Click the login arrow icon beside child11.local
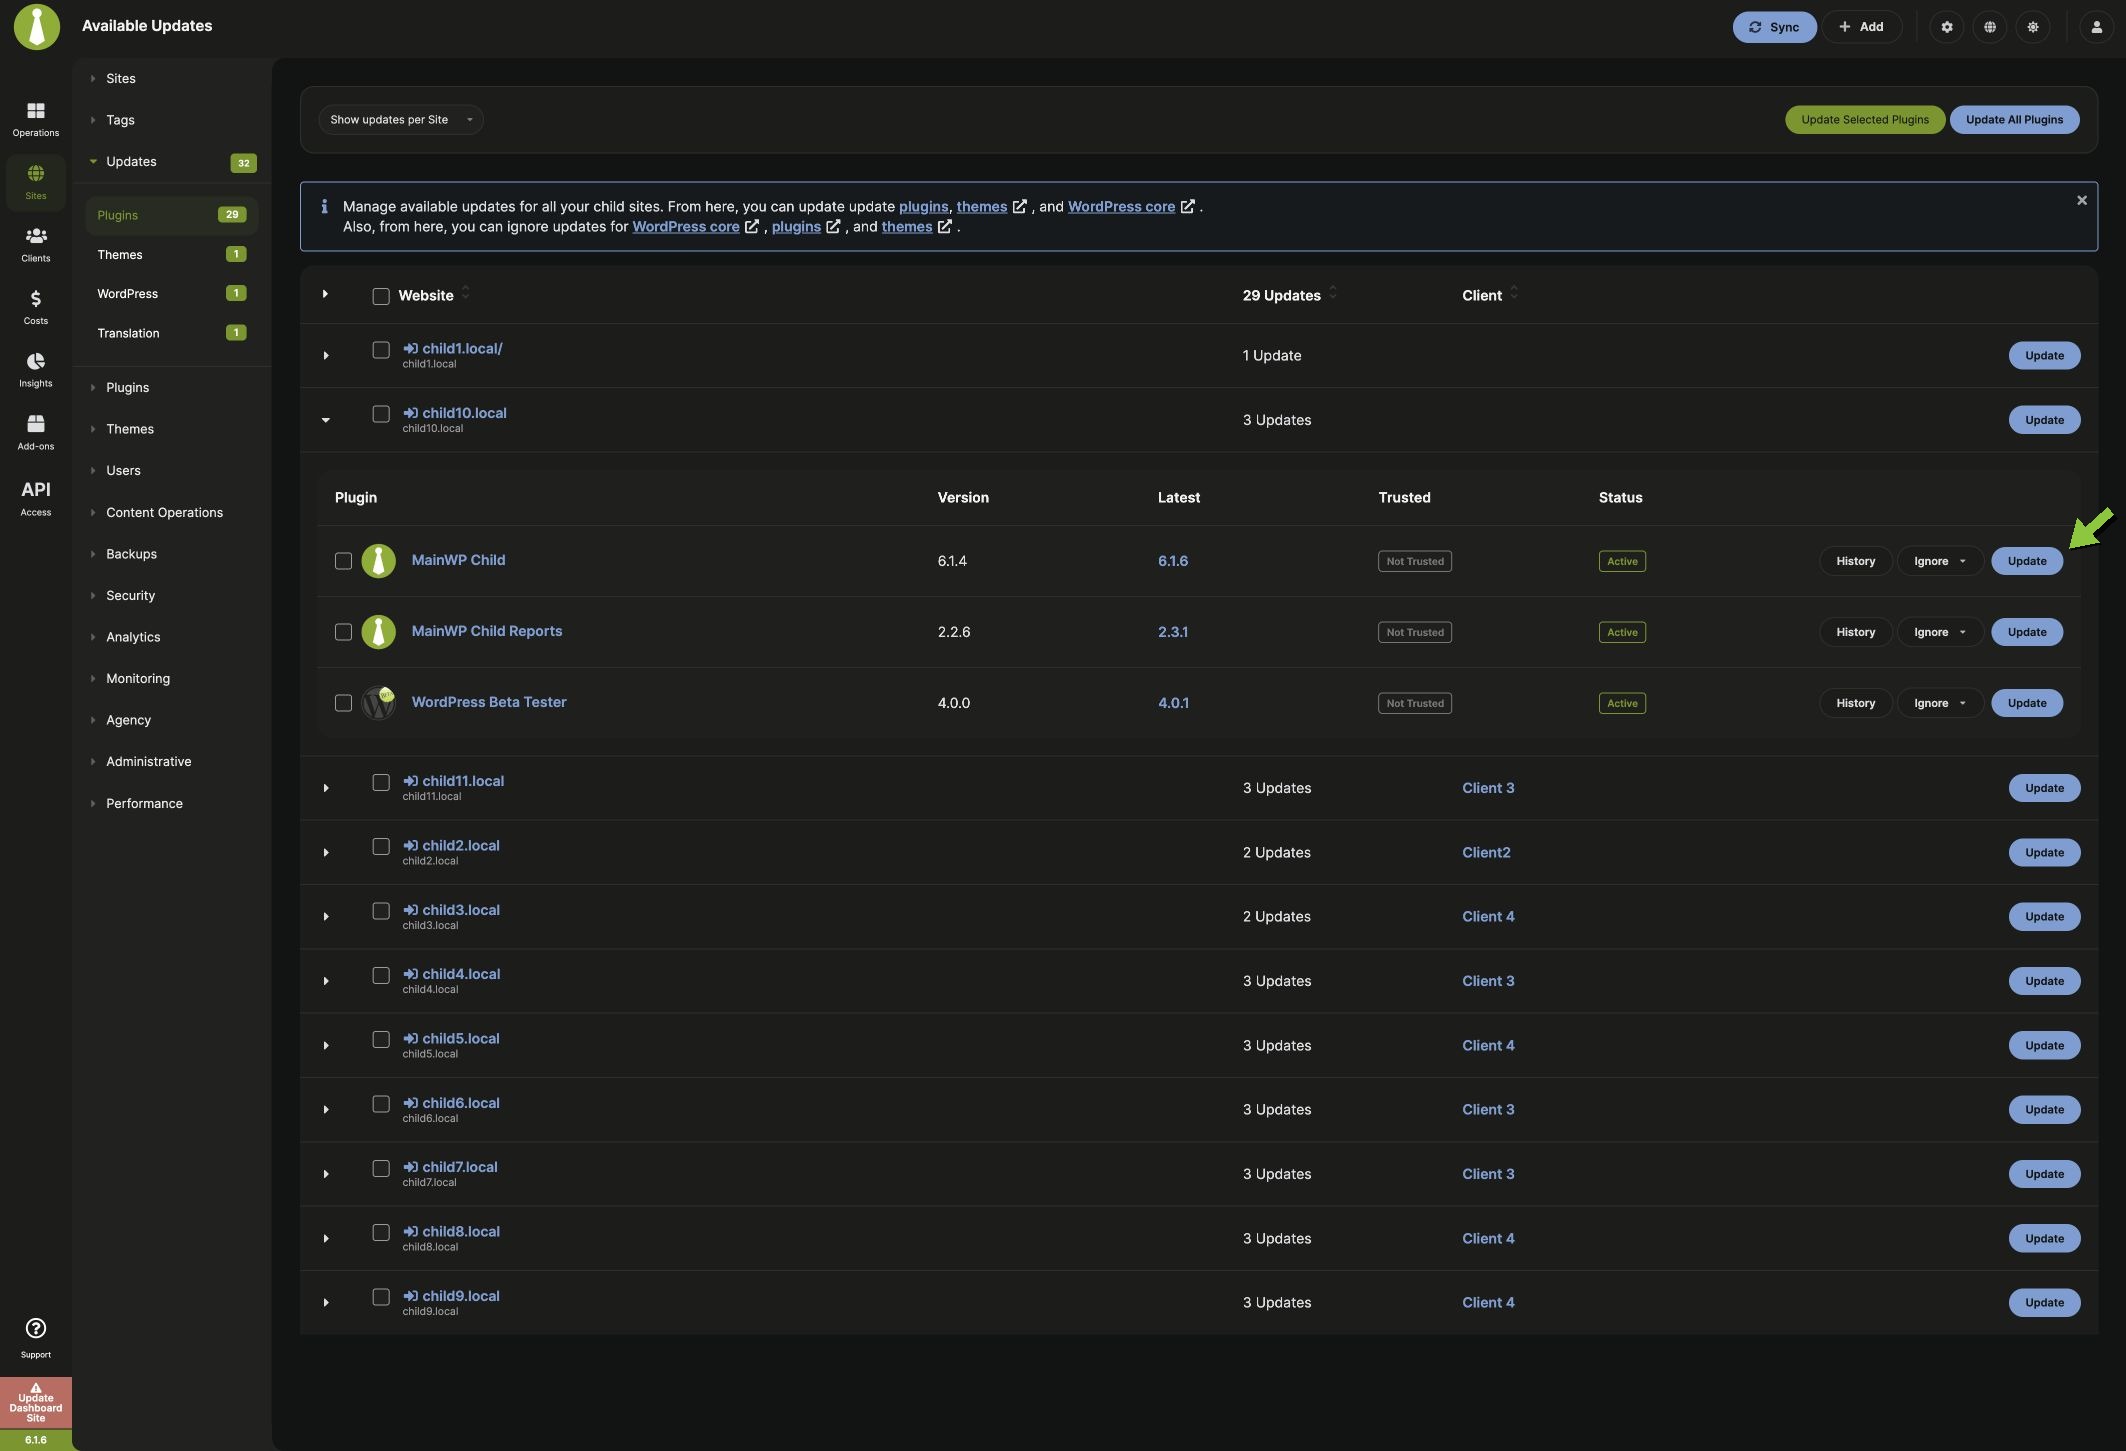 click(410, 781)
